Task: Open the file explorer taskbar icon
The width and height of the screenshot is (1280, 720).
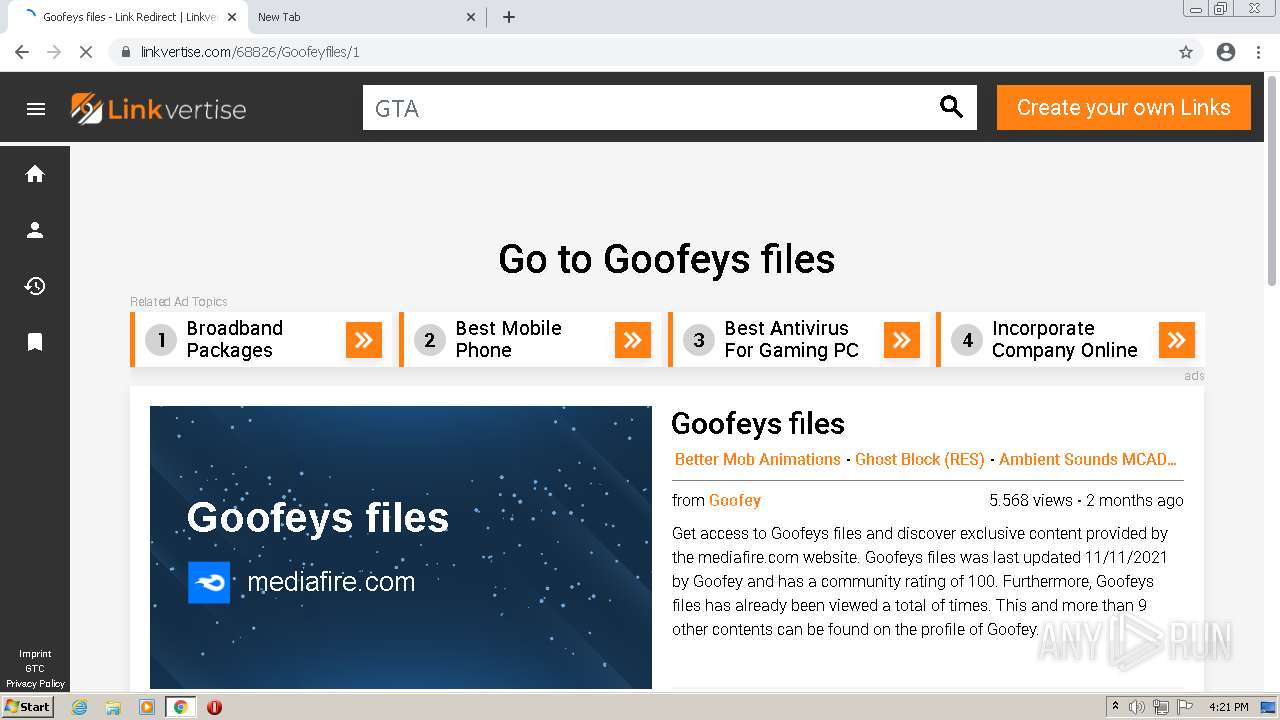Action: (113, 707)
